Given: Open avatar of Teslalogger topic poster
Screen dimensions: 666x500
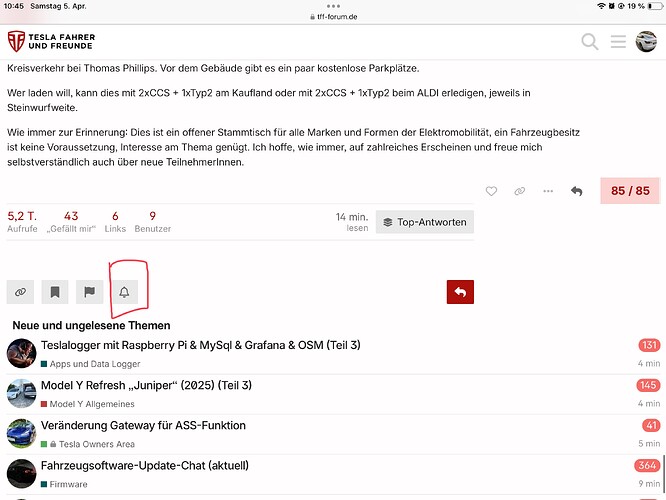Looking at the screenshot, I should [21, 353].
